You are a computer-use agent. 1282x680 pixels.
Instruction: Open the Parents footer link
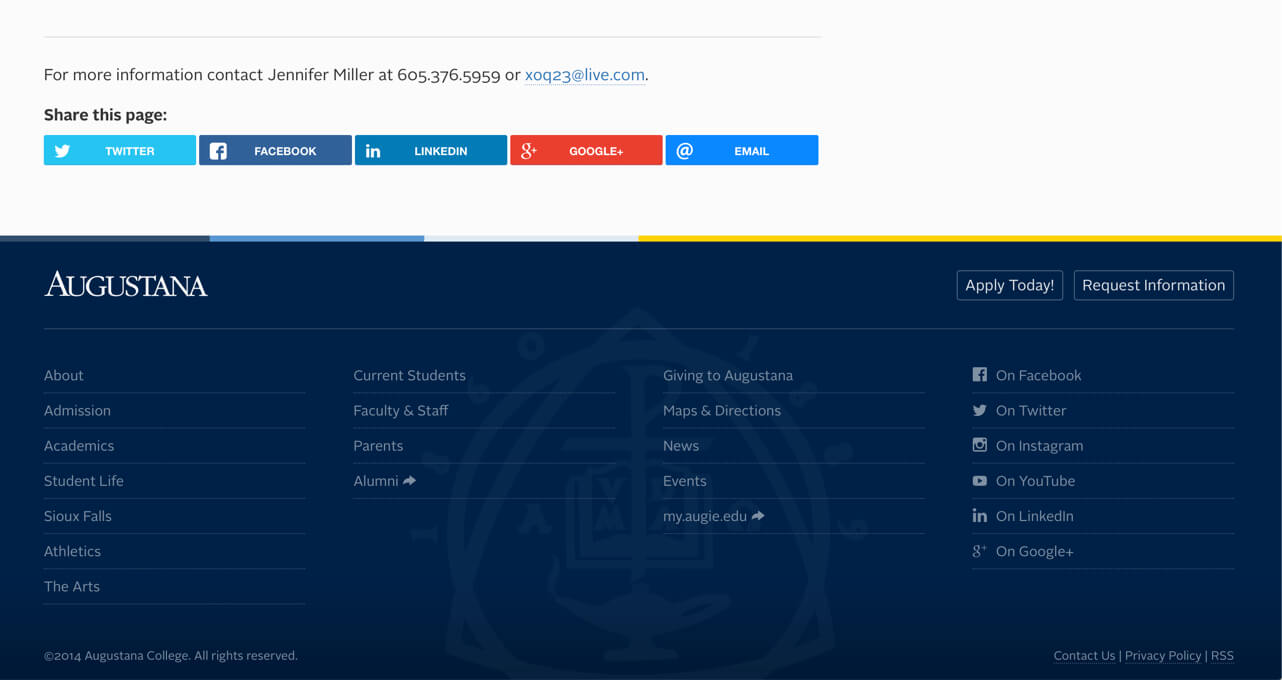pyautogui.click(x=378, y=445)
